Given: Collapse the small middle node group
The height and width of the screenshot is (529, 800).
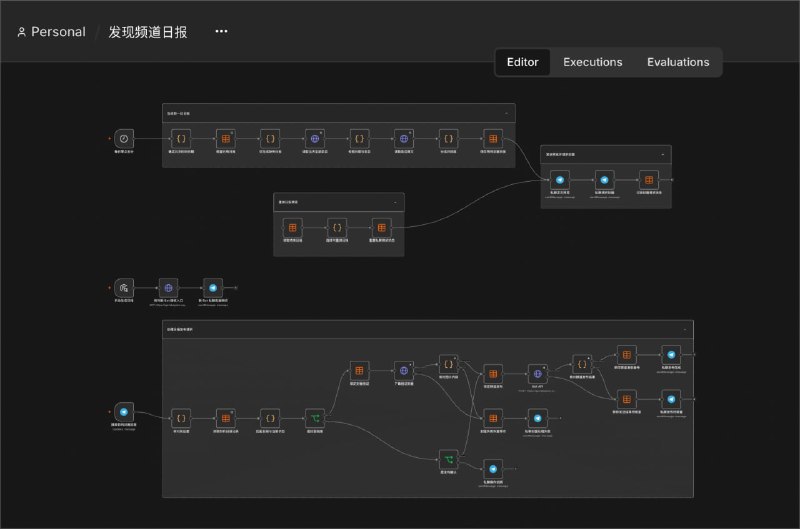Looking at the screenshot, I should 395,203.
